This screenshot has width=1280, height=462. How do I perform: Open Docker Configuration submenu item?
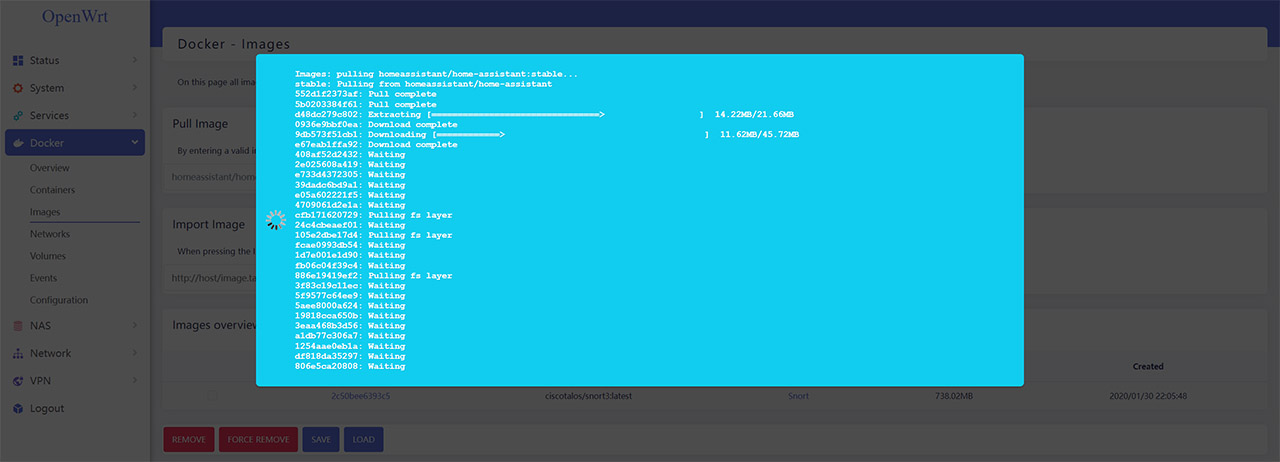[x=59, y=300]
